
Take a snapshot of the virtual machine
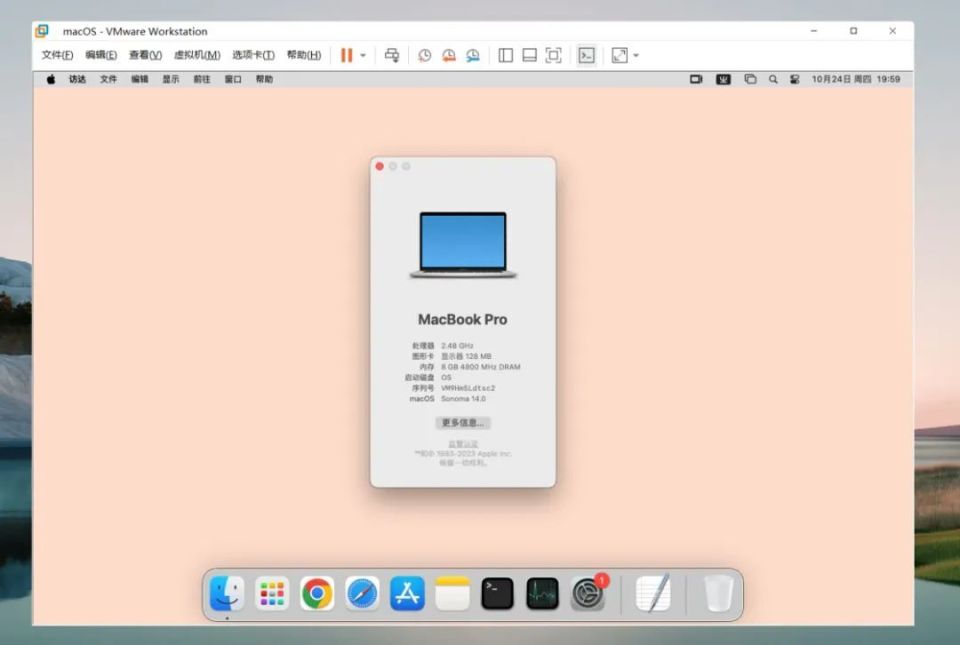point(425,55)
